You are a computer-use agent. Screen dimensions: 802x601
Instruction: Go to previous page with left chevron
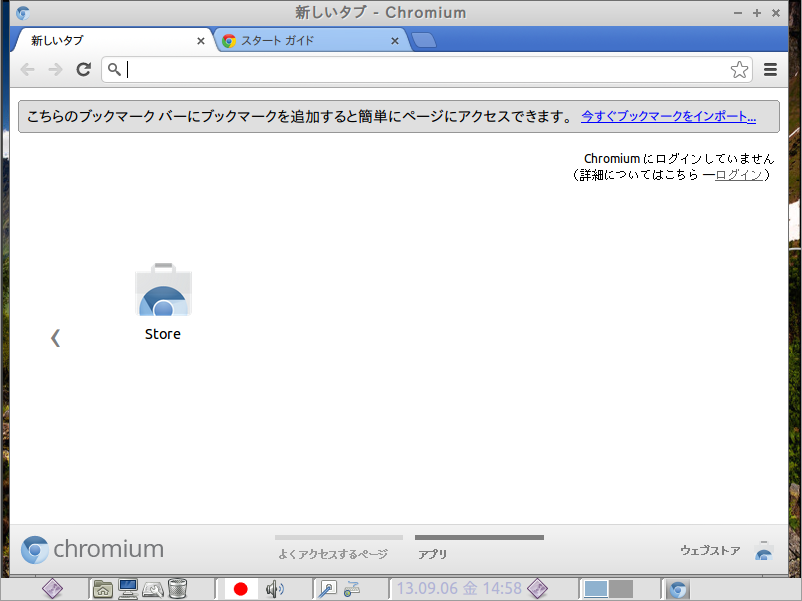point(56,338)
